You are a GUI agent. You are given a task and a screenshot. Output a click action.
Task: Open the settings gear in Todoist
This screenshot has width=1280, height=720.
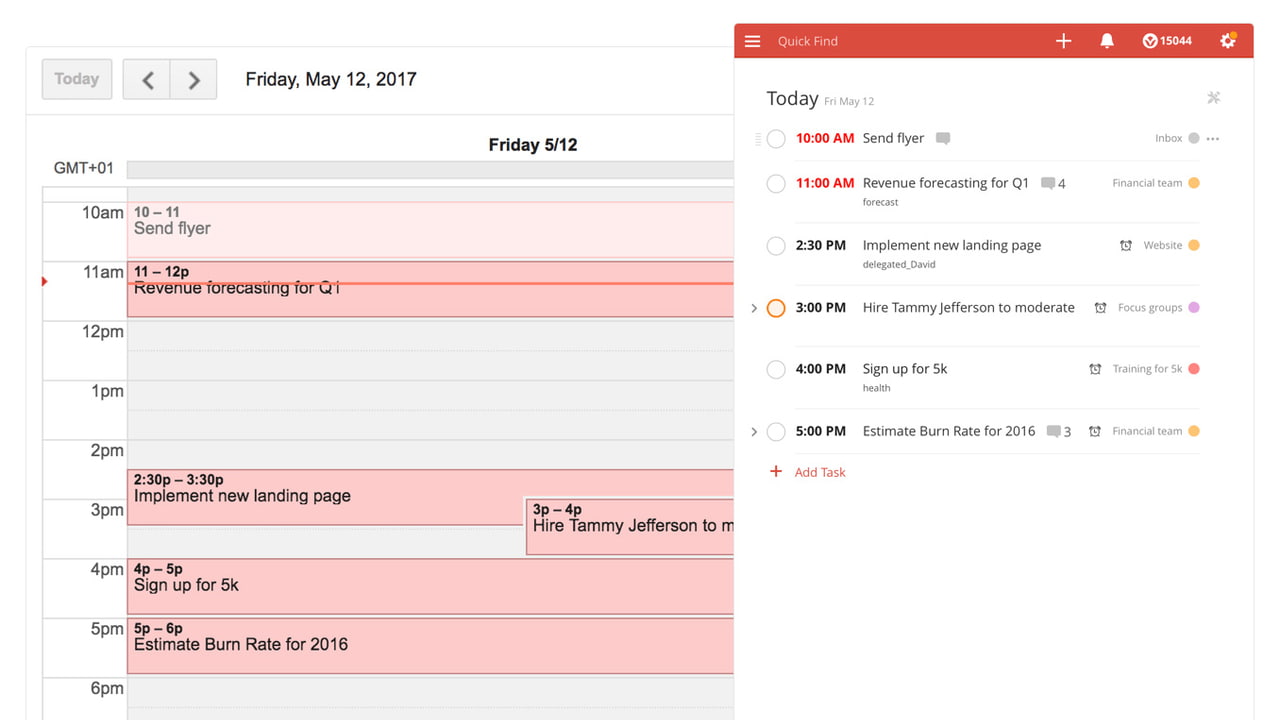[1228, 41]
